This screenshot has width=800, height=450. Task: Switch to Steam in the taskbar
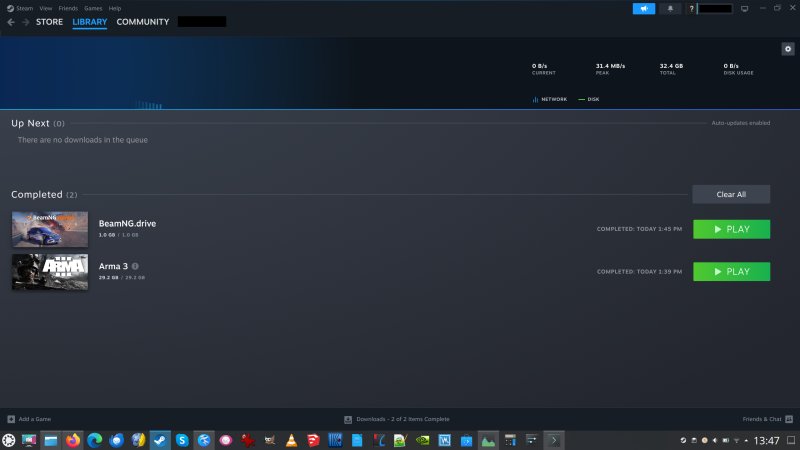pos(160,440)
